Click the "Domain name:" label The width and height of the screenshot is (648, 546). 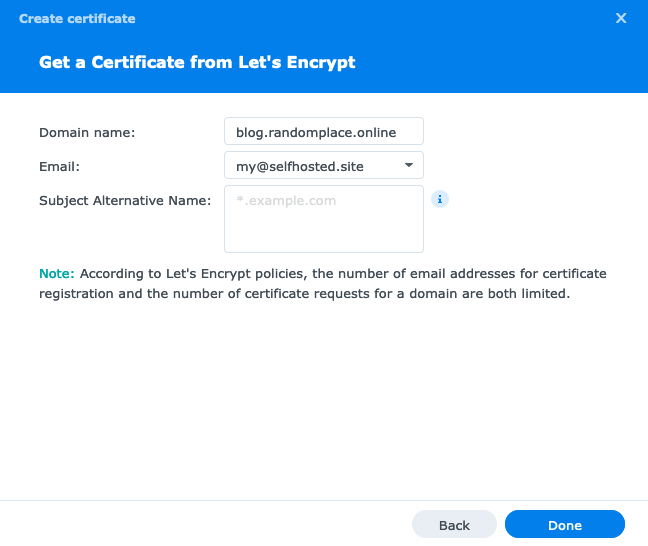click(x=87, y=132)
